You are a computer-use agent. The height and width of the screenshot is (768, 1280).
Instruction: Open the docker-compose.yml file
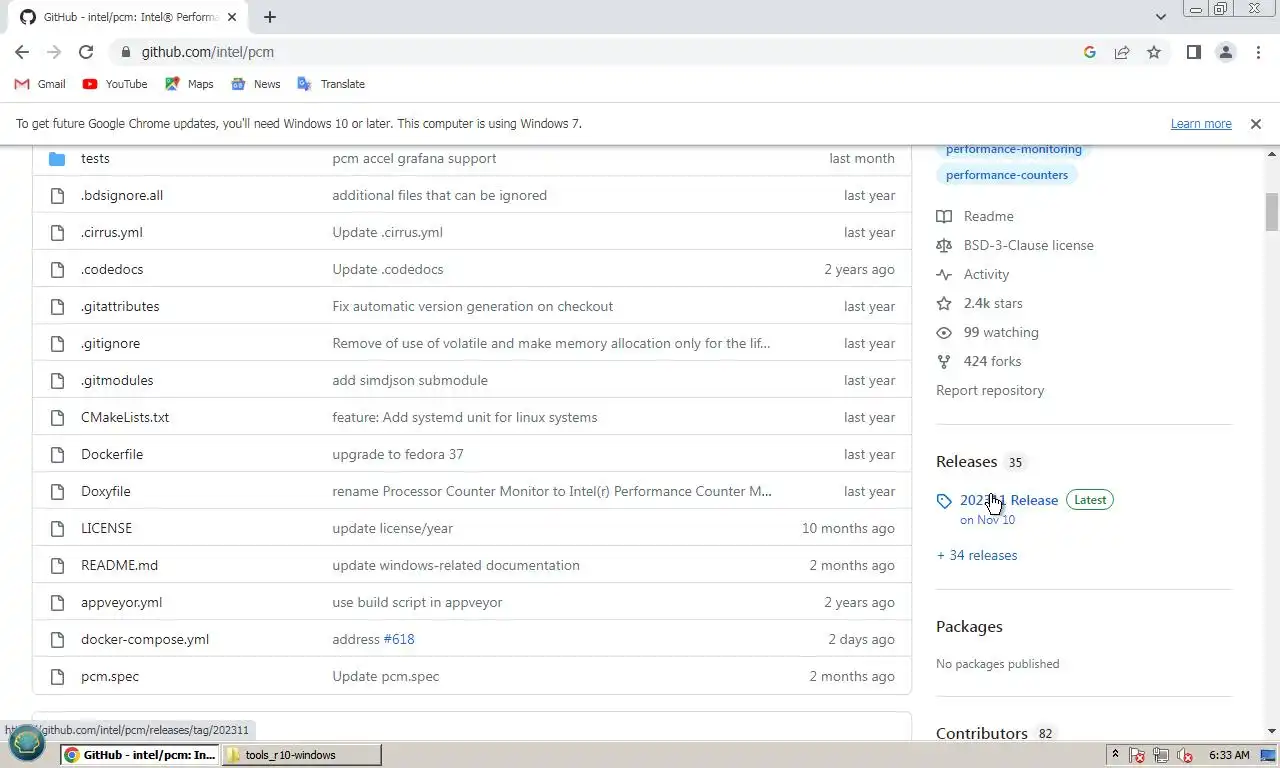[x=145, y=639]
